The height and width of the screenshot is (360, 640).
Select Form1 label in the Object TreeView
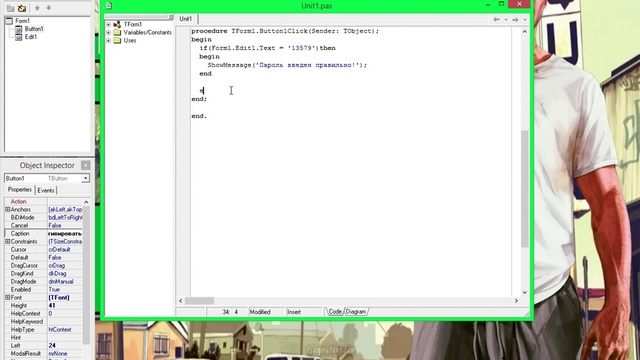click(x=22, y=21)
